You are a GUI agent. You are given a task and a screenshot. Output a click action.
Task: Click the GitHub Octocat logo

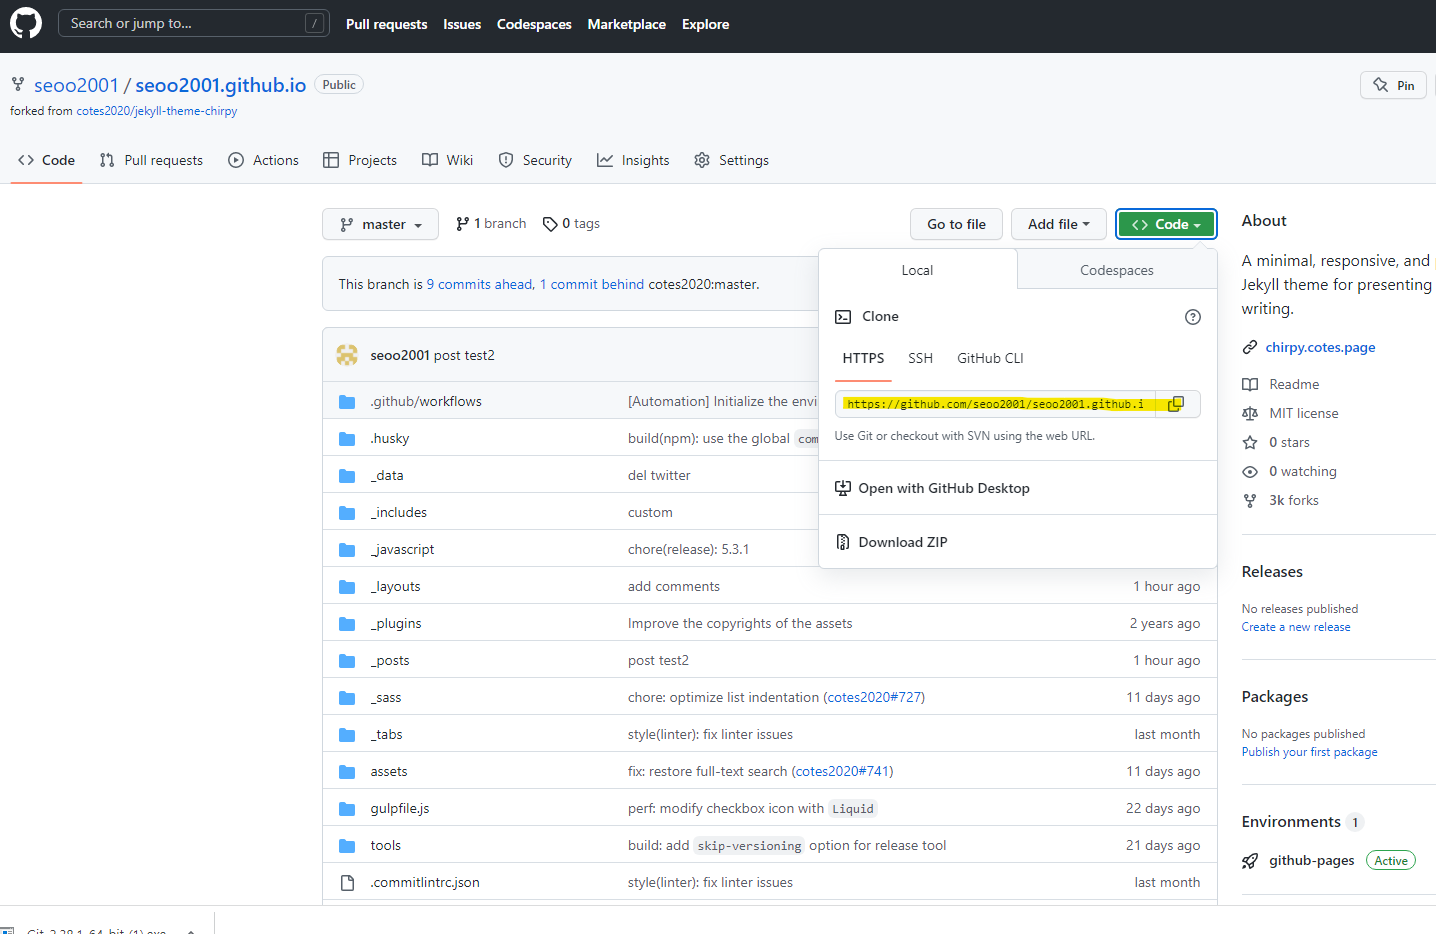pyautogui.click(x=26, y=24)
